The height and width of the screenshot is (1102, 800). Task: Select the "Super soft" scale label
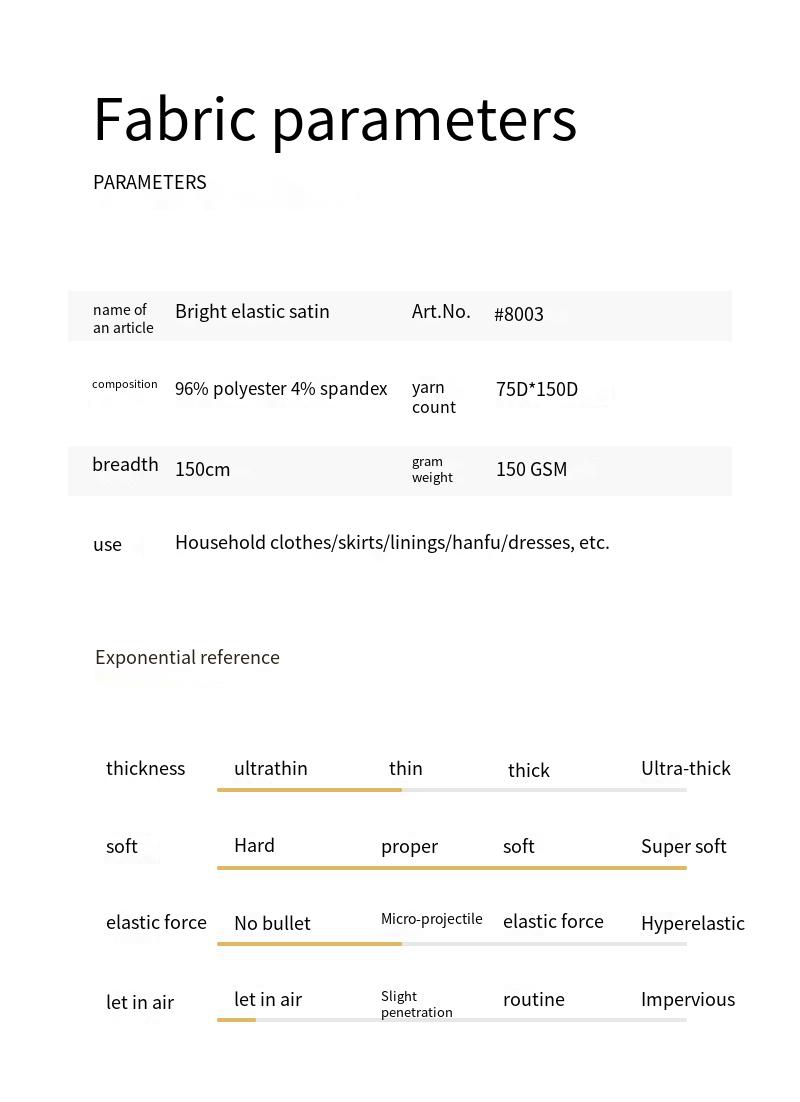683,846
